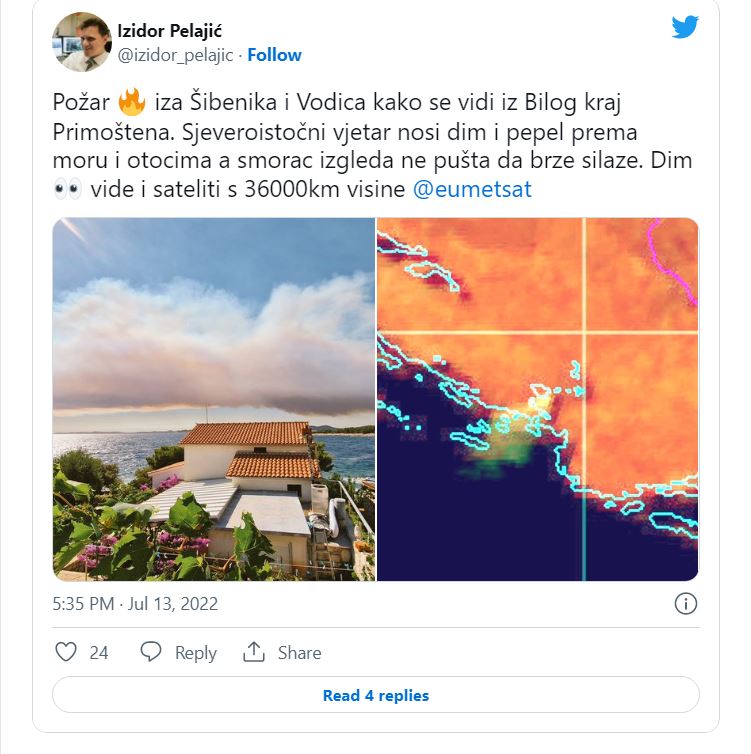Image resolution: width=751 pixels, height=754 pixels.
Task: Click the Reply text label
Action: (196, 653)
